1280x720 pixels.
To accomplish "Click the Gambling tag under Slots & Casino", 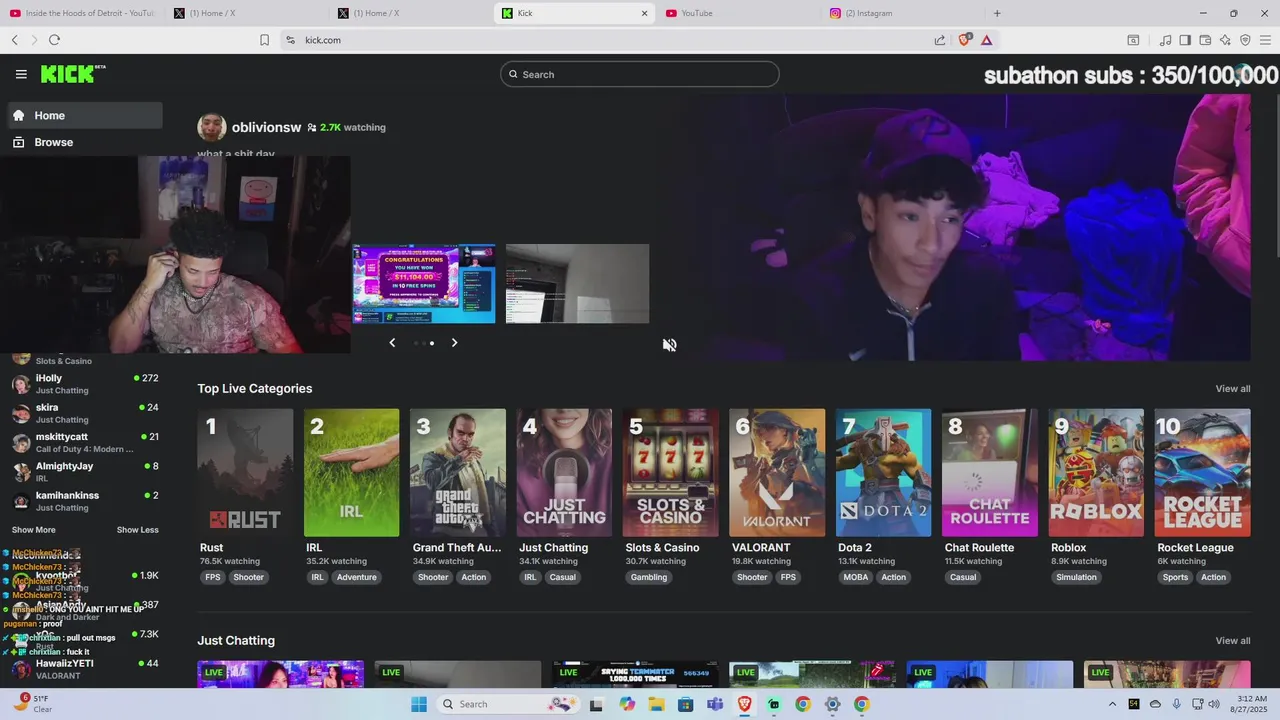I will (649, 577).
